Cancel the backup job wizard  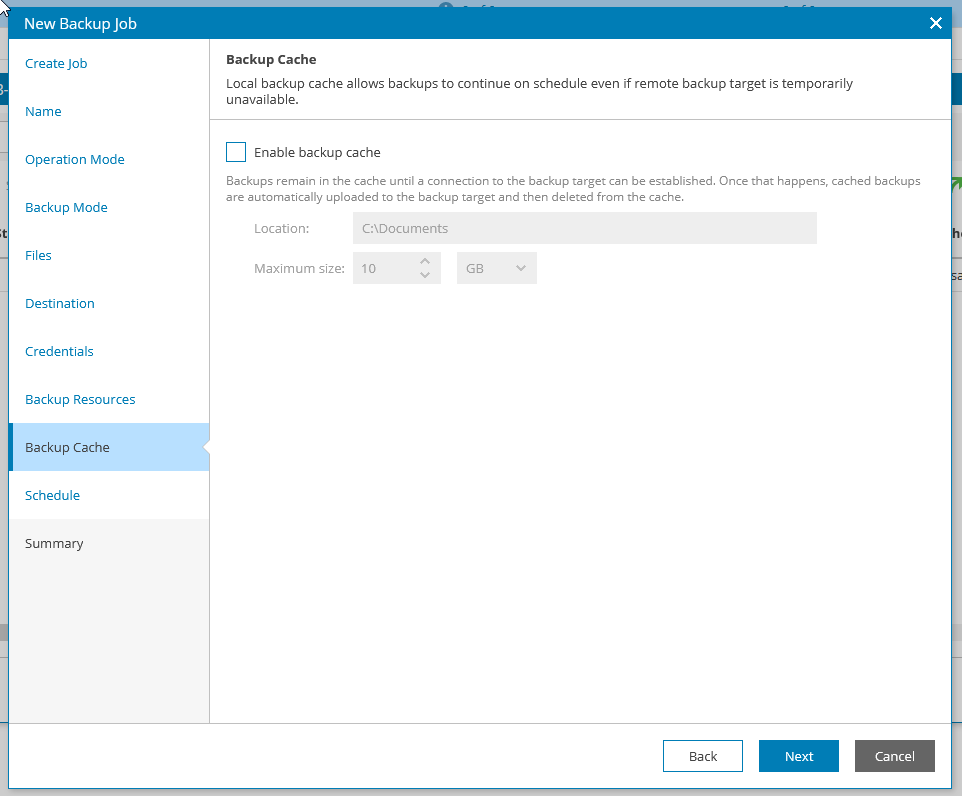(x=894, y=756)
